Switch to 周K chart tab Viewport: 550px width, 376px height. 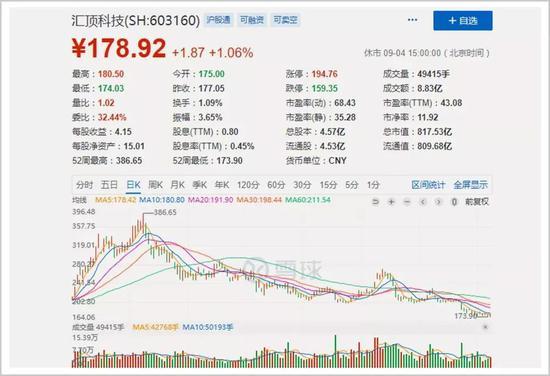155,185
